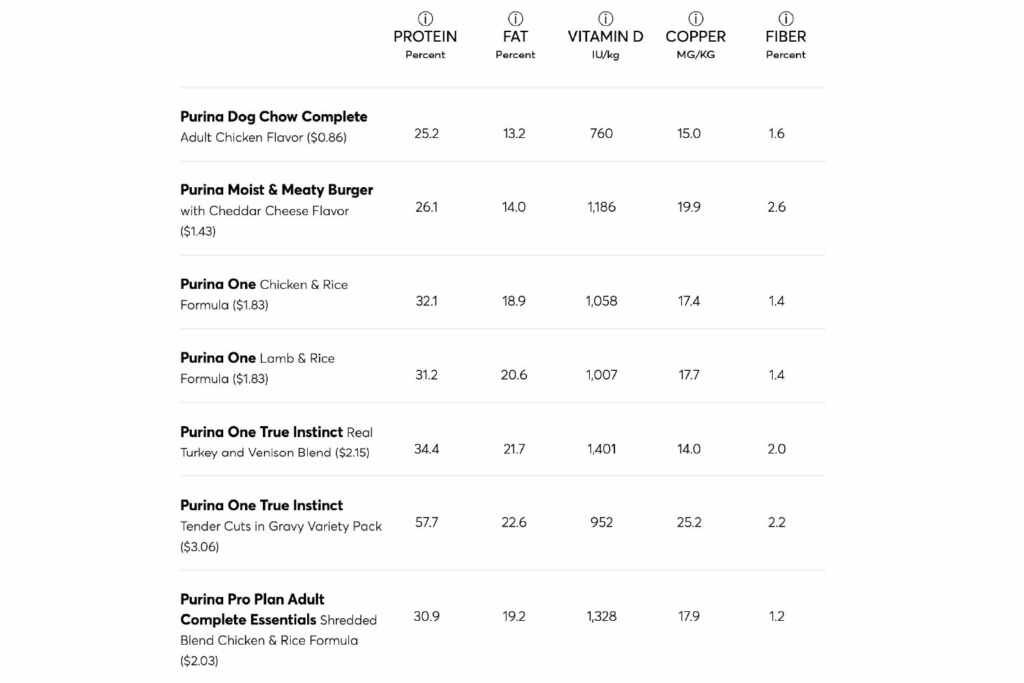The image size is (1024, 683).
Task: Select the COPPER column header
Action: coord(696,37)
